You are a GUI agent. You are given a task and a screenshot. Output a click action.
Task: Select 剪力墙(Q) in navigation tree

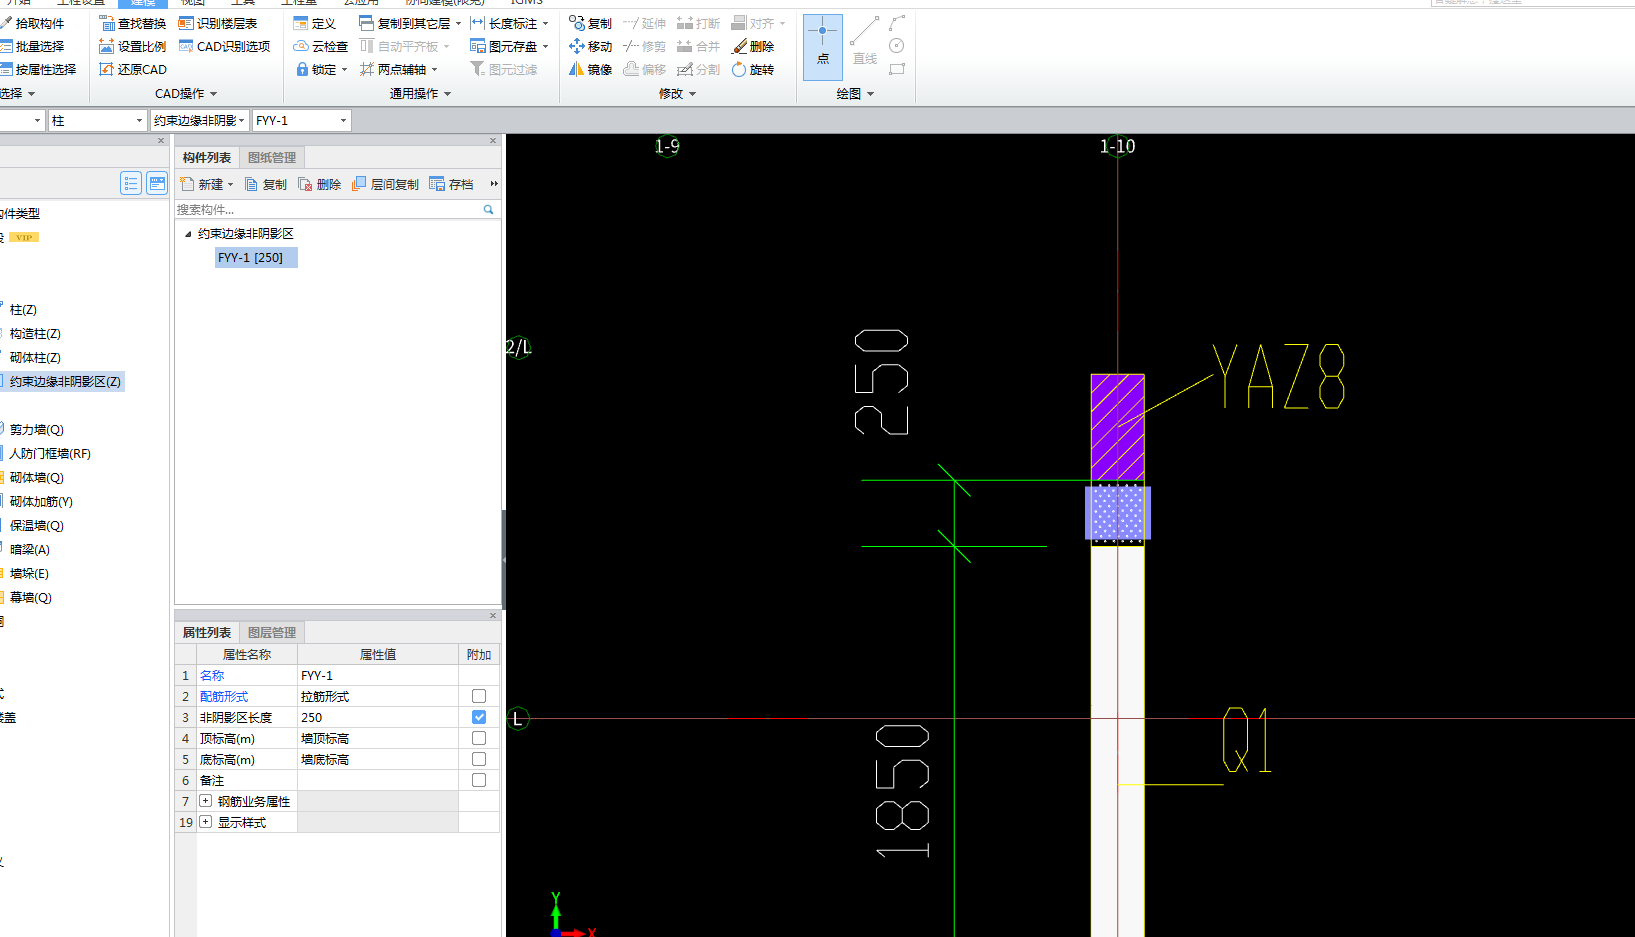click(x=37, y=429)
